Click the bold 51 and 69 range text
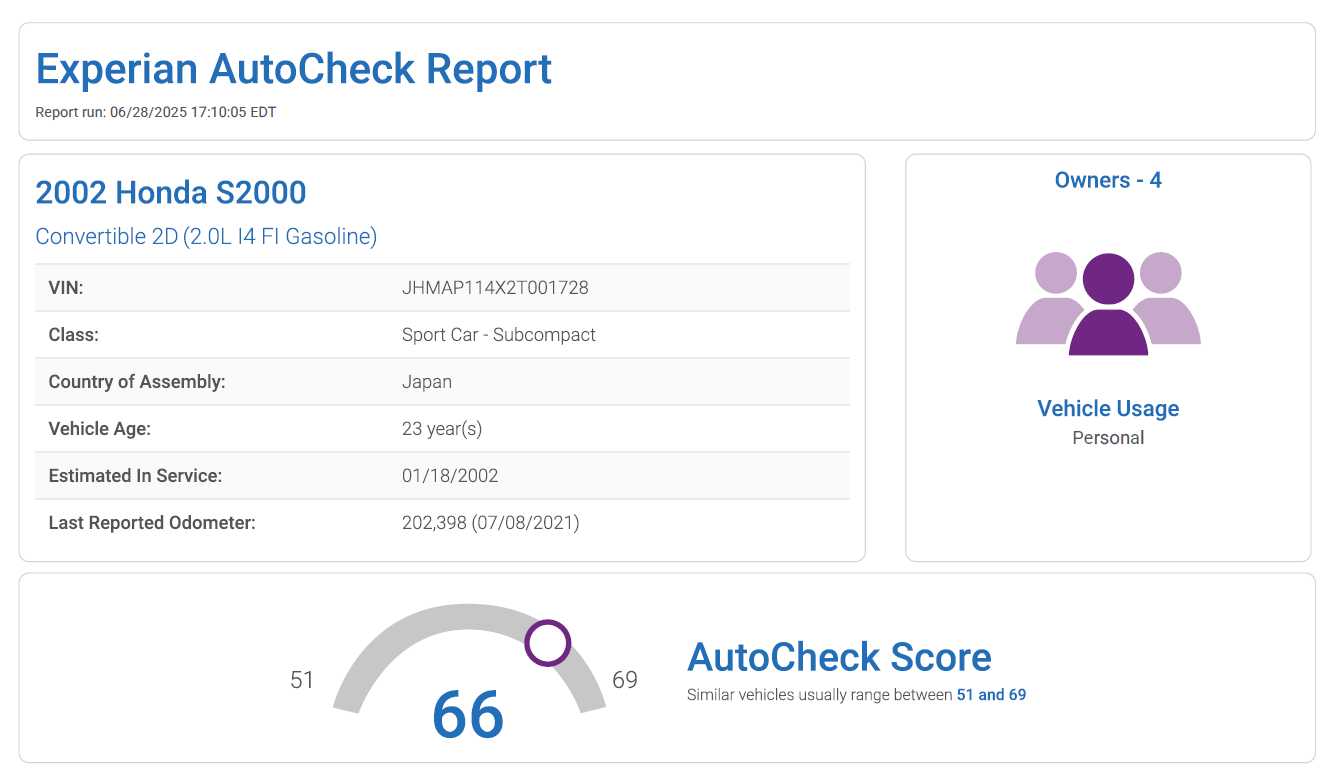 (x=991, y=695)
